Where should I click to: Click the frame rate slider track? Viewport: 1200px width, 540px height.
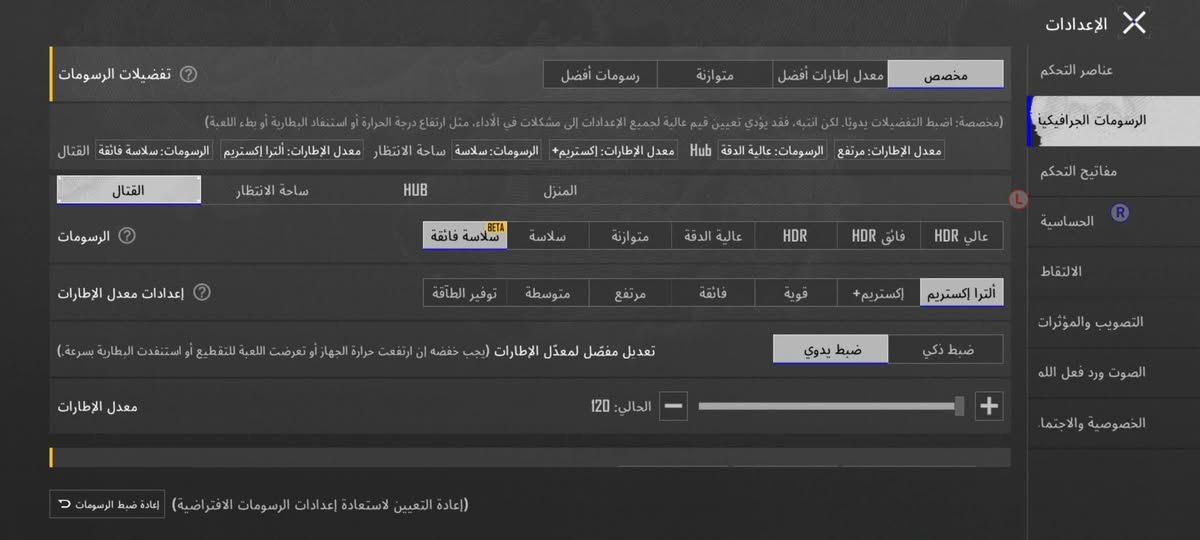point(830,406)
